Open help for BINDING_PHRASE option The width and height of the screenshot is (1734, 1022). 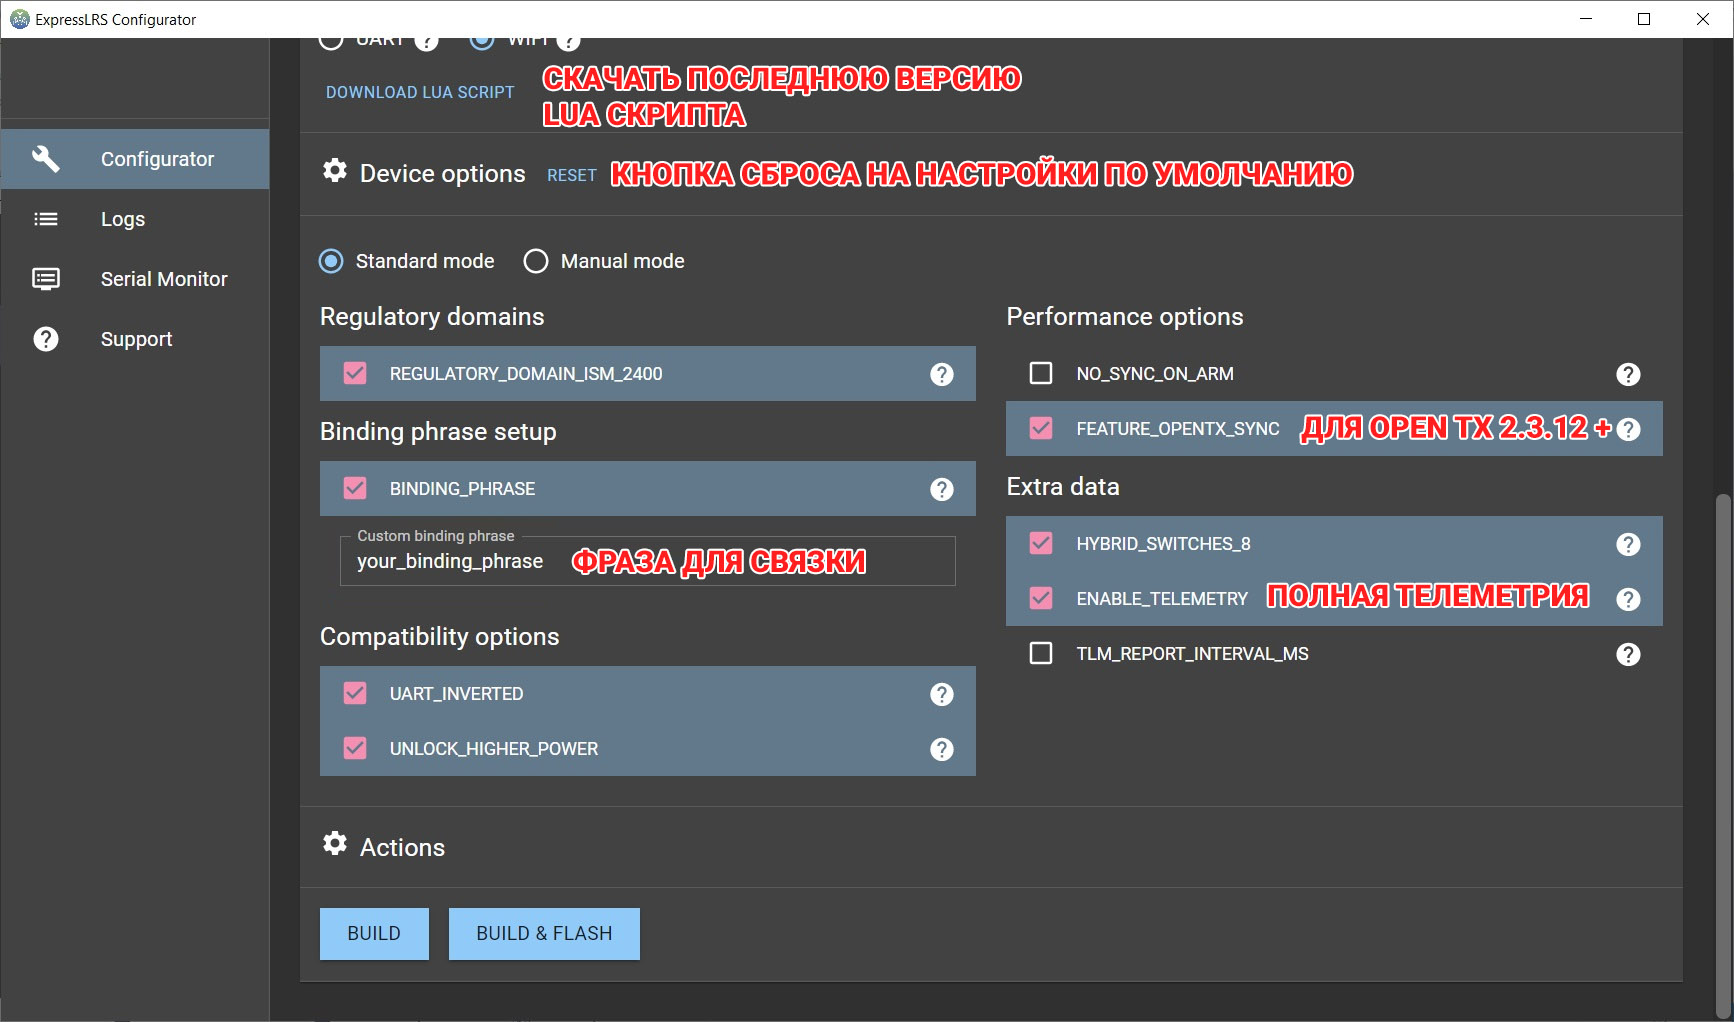[942, 489]
